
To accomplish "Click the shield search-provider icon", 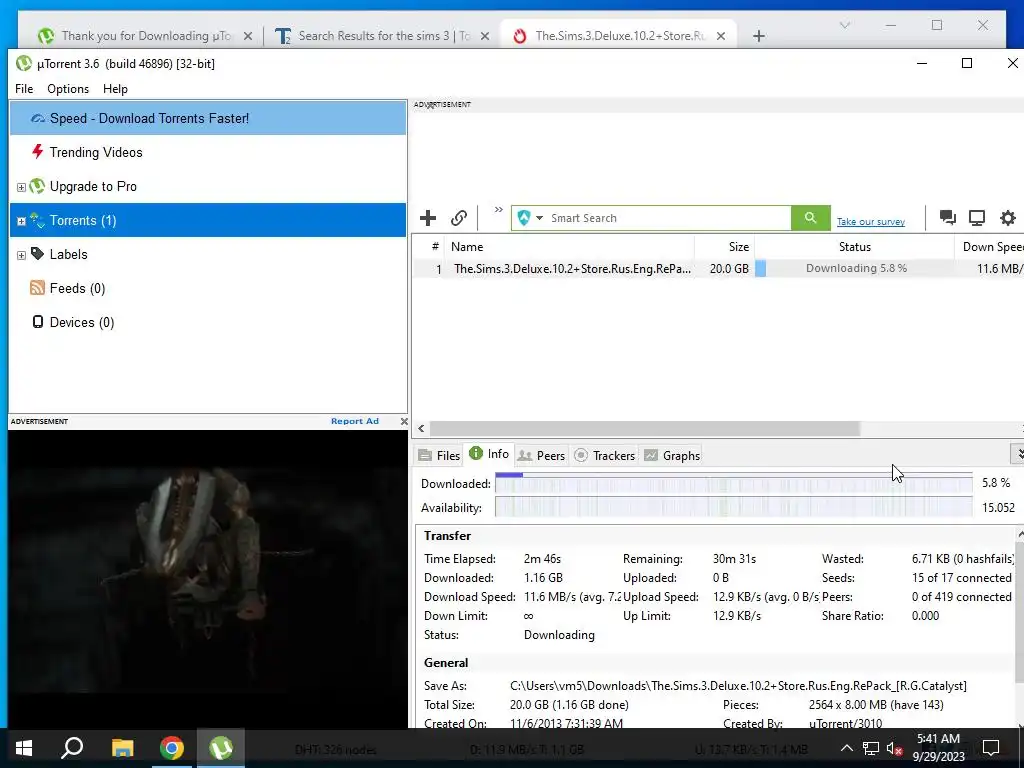I will [523, 217].
